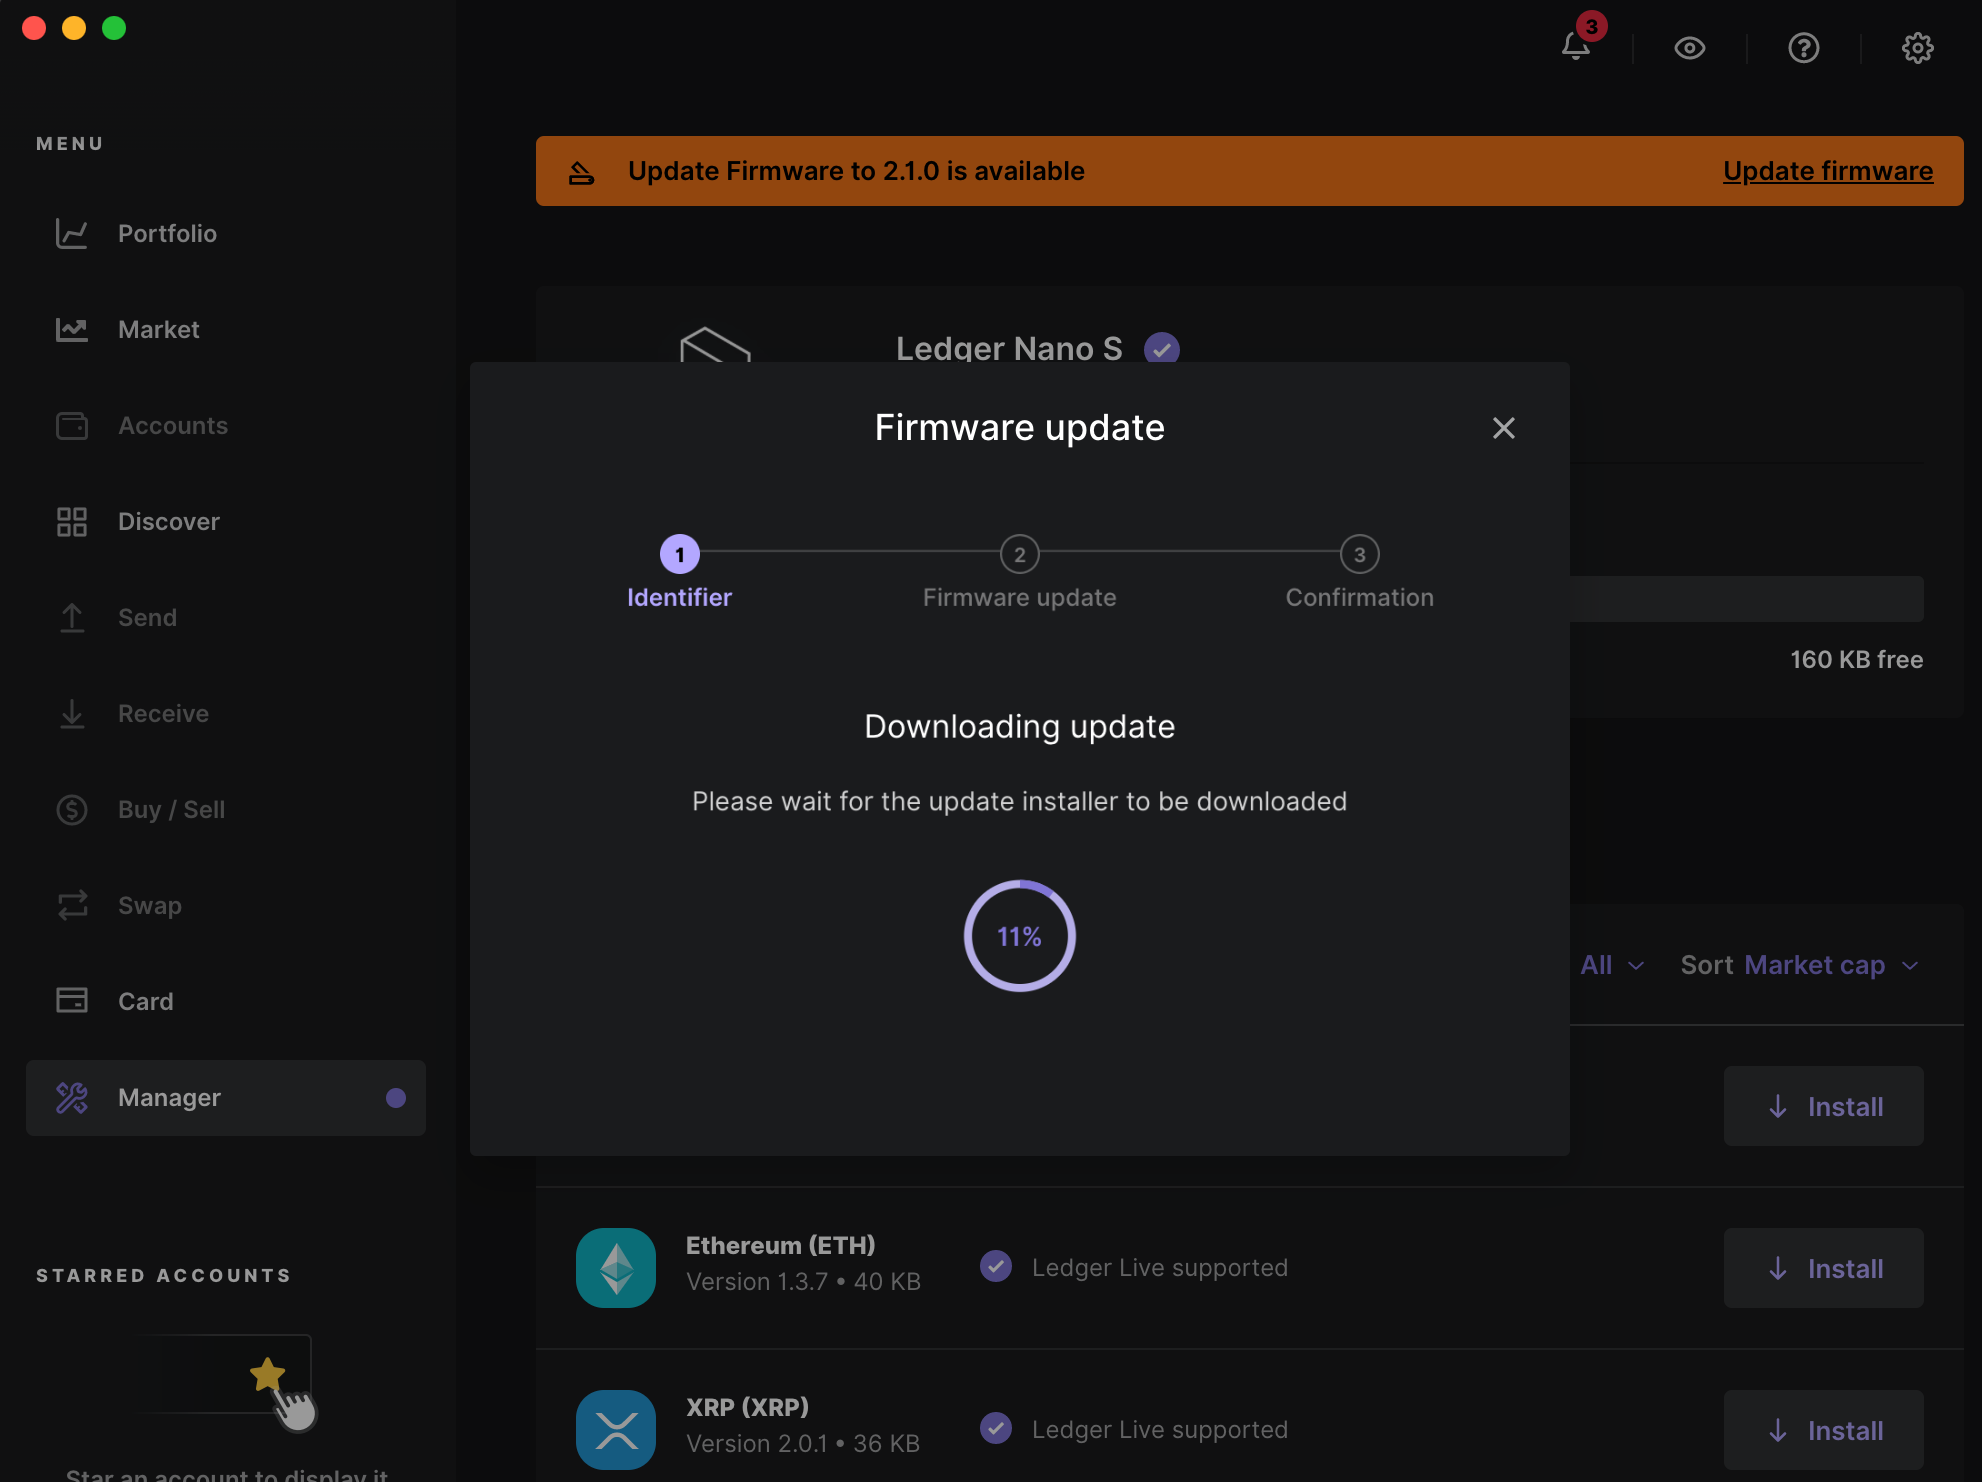Close the Firmware update dialog
Image resolution: width=1982 pixels, height=1482 pixels.
(x=1503, y=428)
